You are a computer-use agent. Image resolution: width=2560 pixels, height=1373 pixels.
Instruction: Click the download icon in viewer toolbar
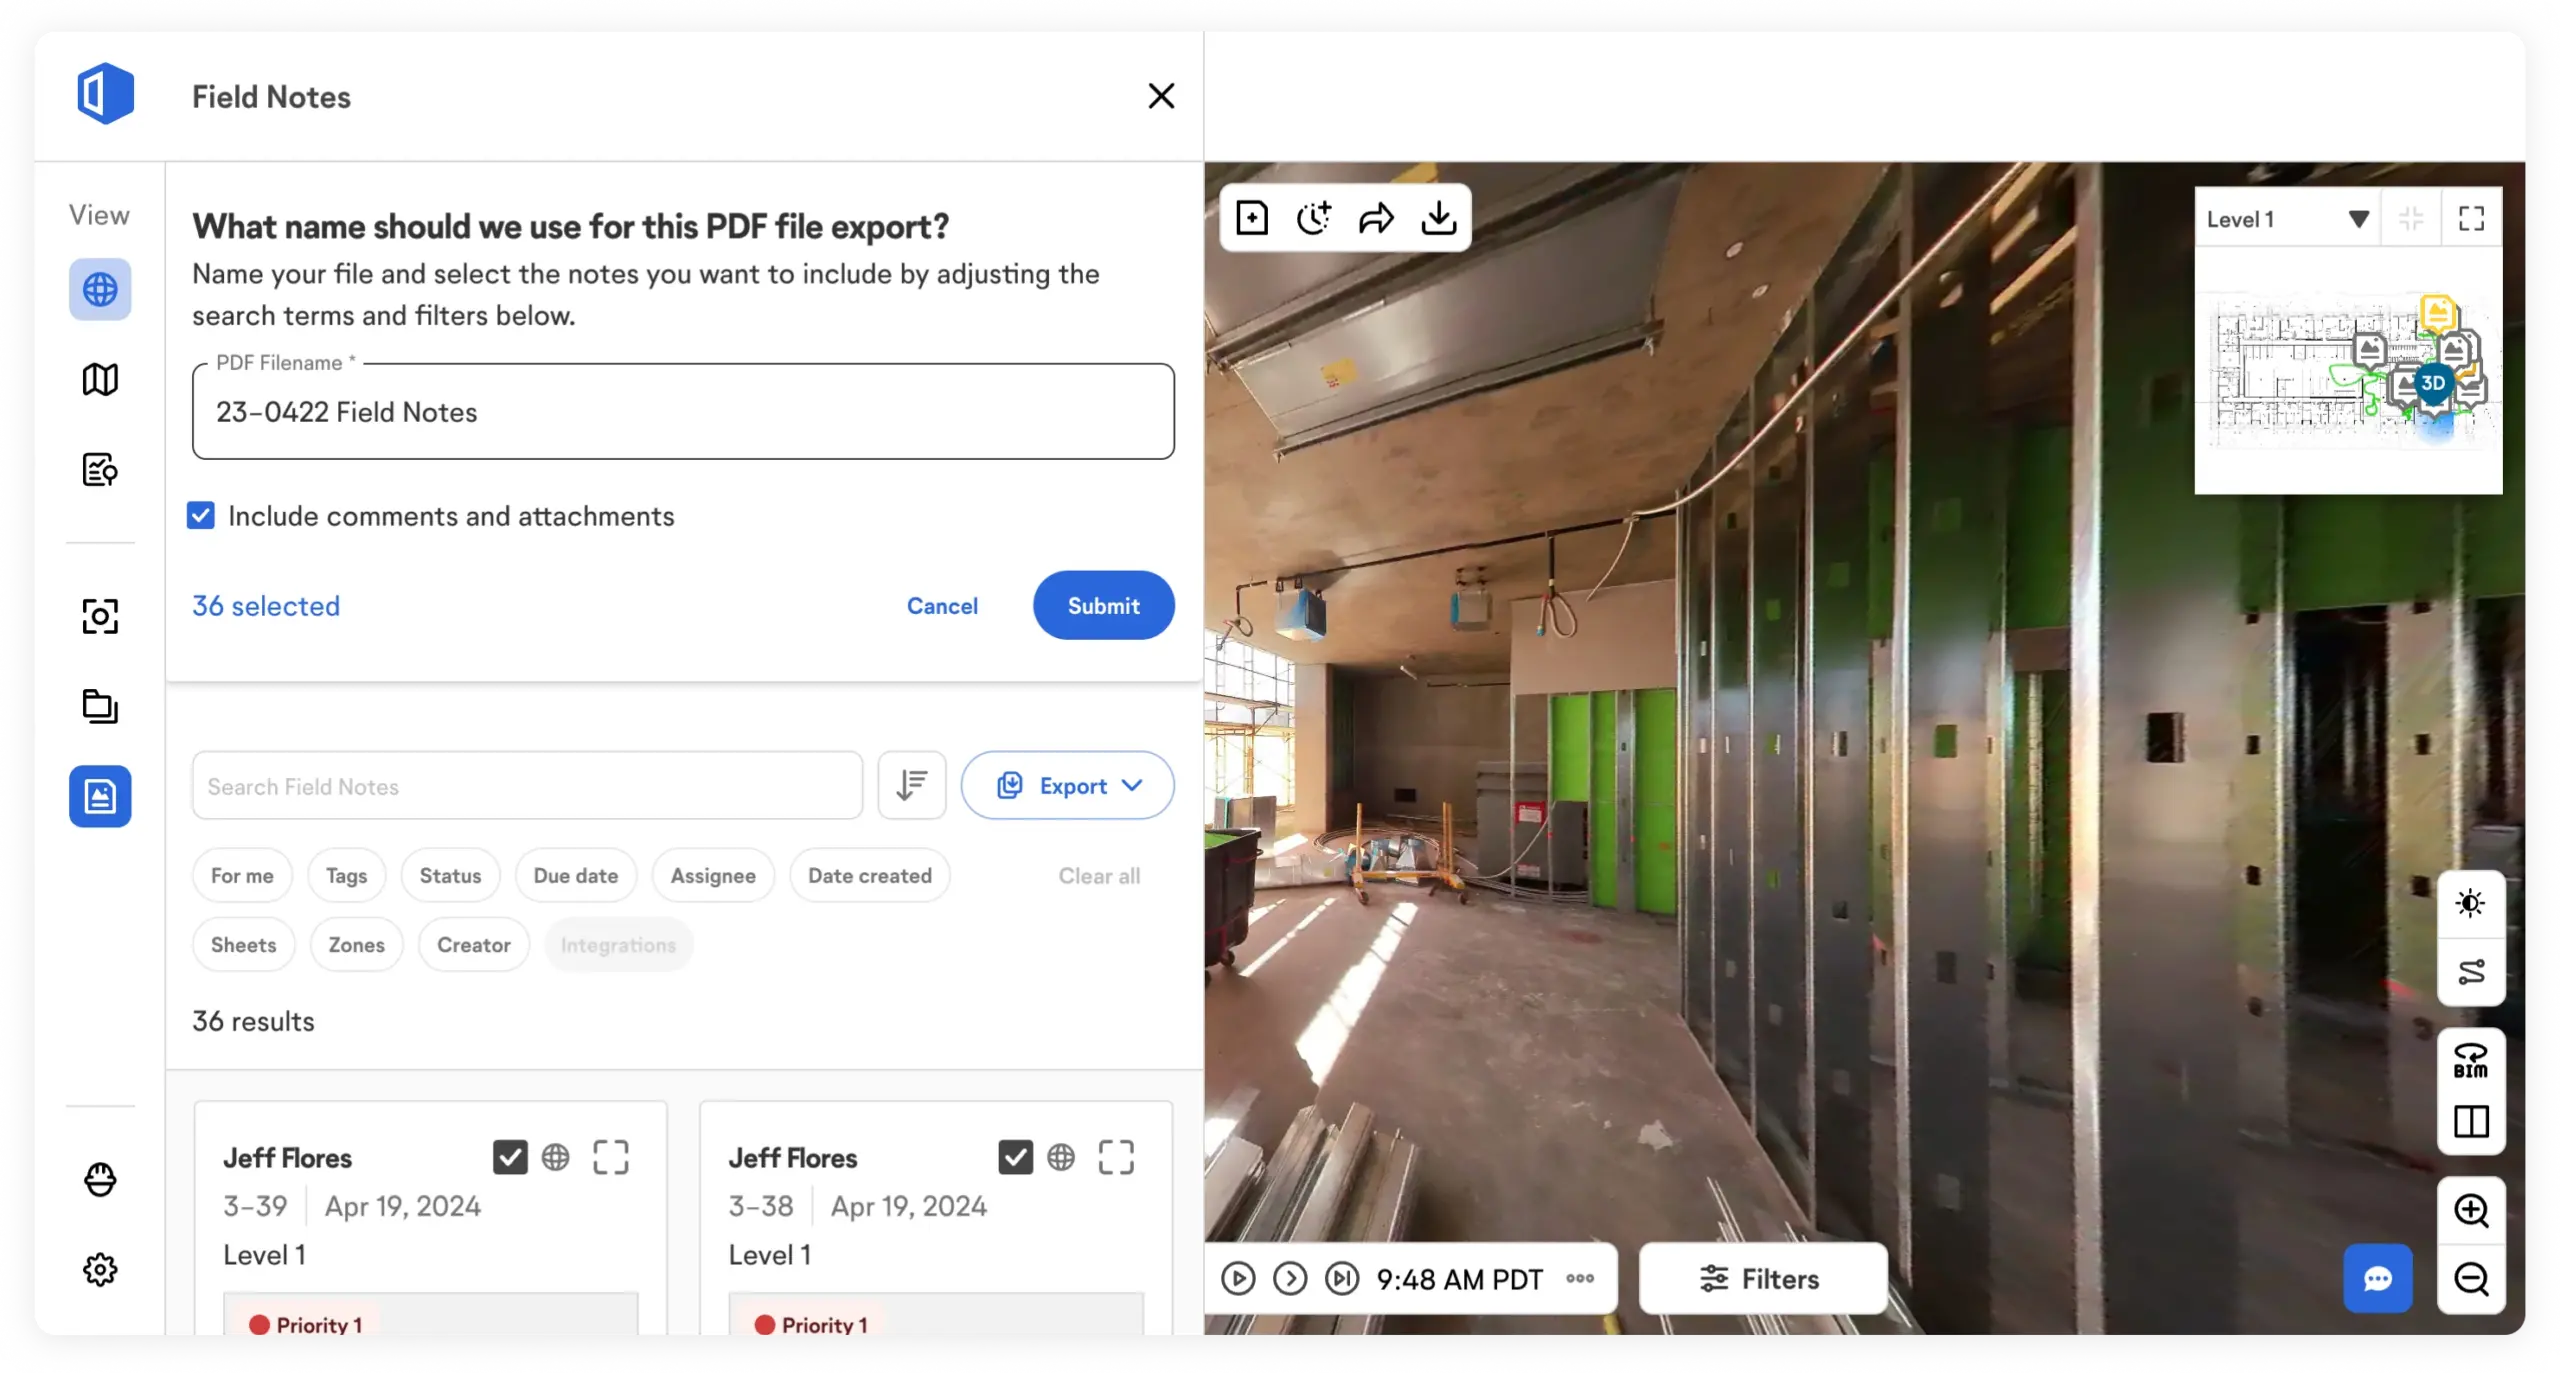click(x=1438, y=218)
